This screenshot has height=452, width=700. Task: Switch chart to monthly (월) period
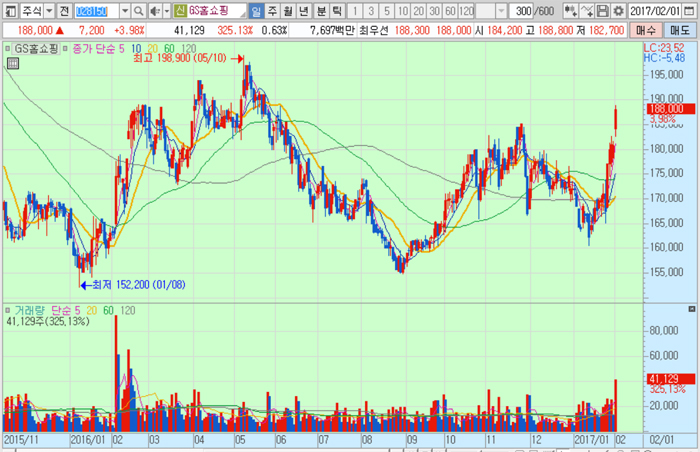coord(289,10)
